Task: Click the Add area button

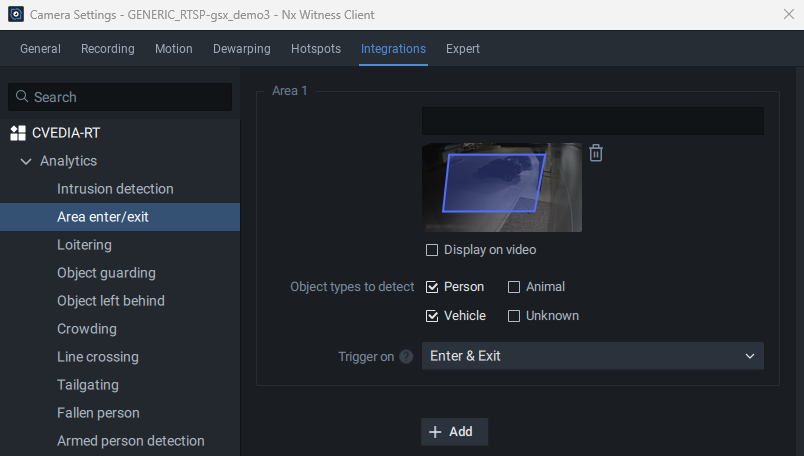Action: (454, 432)
